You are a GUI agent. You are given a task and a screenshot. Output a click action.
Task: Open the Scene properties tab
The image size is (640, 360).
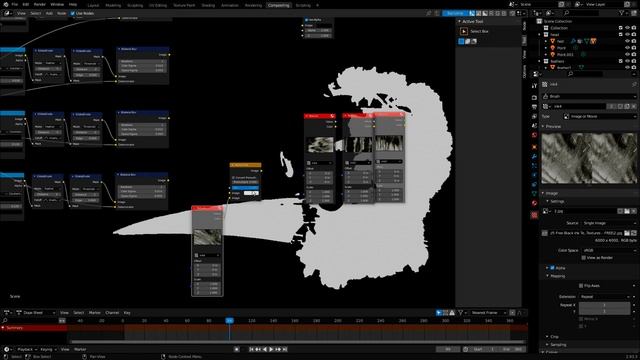[534, 126]
